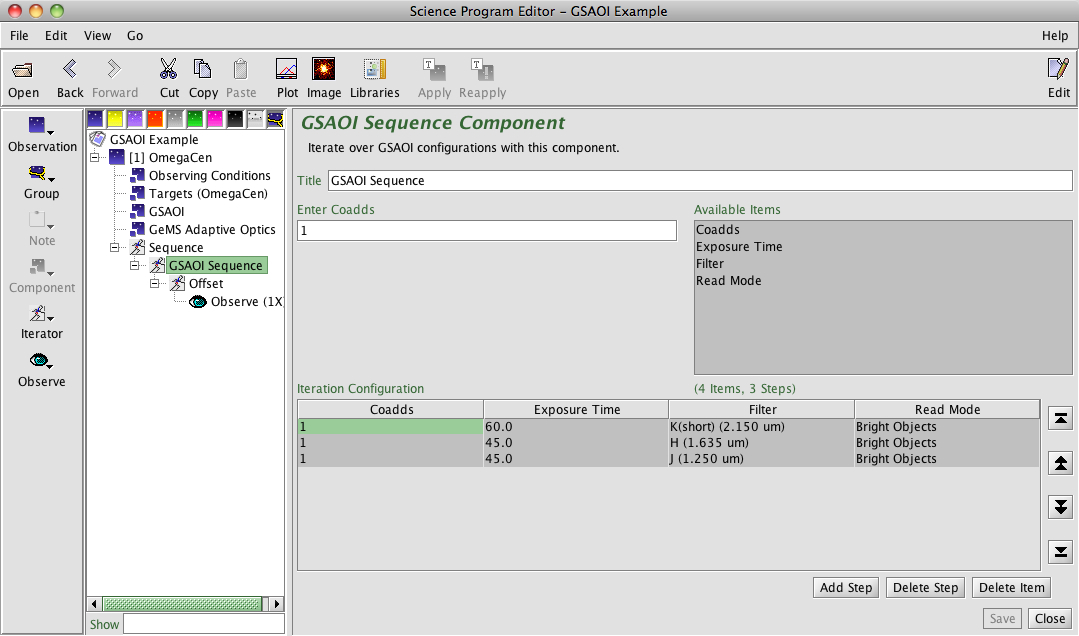This screenshot has width=1079, height=636.
Task: Click the group filter icon with yellow outline
Action: click(x=275, y=119)
